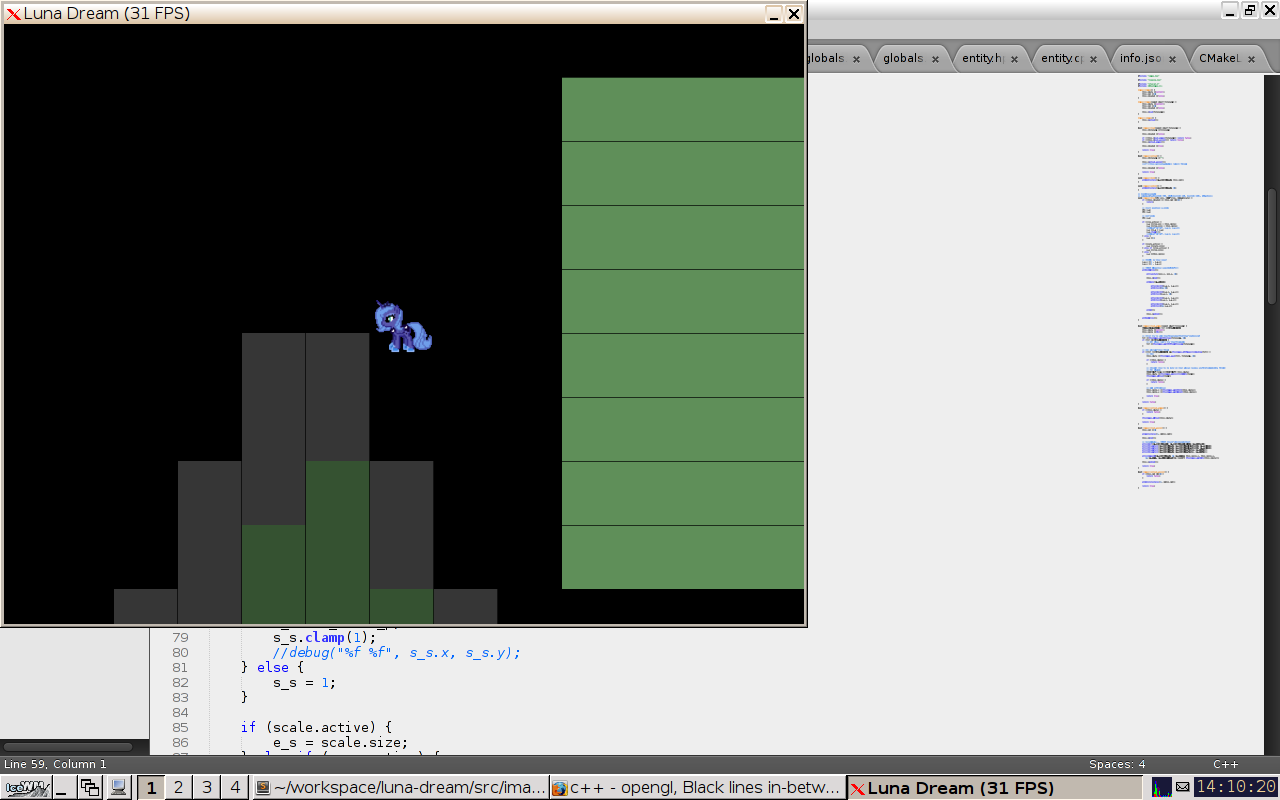Click 'e_s = scale.size;' on line 86
Viewport: 1280px width, 800px height.
(340, 742)
